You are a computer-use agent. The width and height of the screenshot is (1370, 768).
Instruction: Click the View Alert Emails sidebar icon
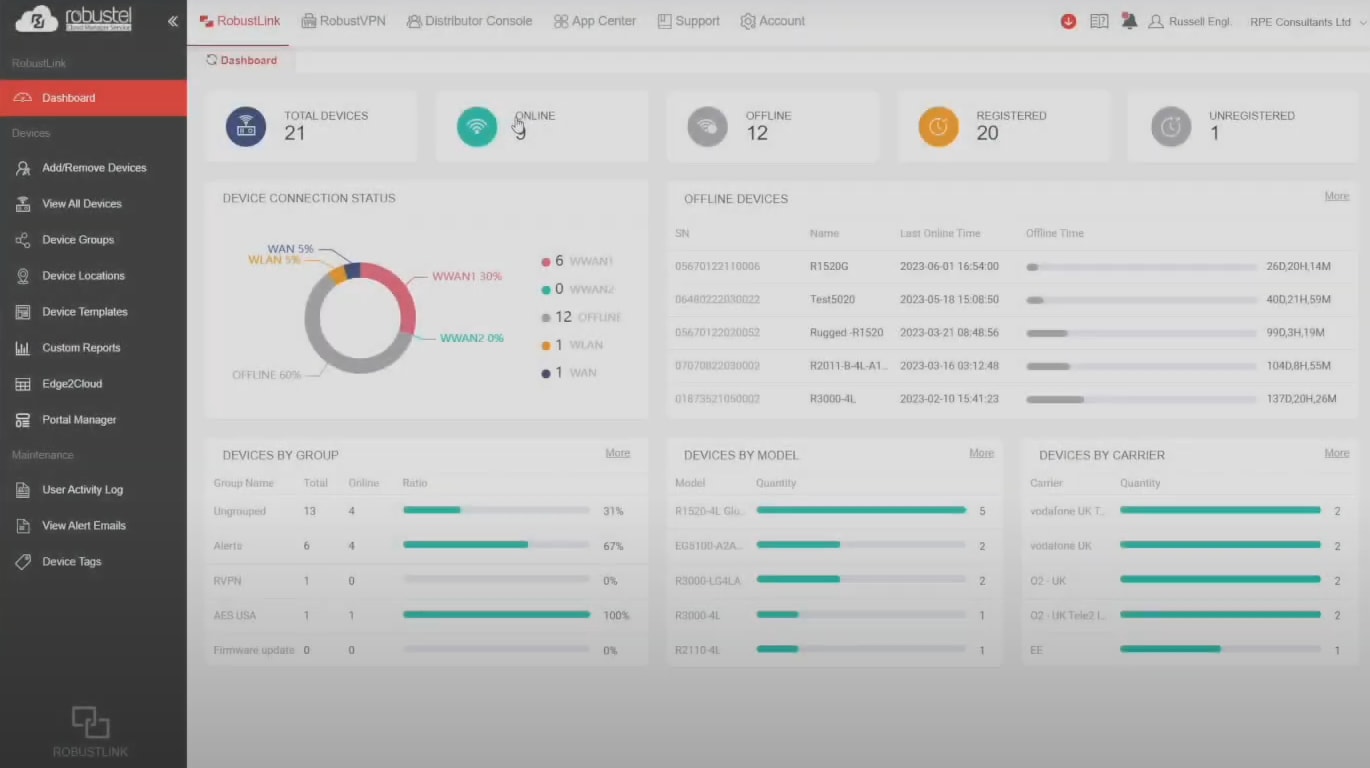(x=23, y=526)
